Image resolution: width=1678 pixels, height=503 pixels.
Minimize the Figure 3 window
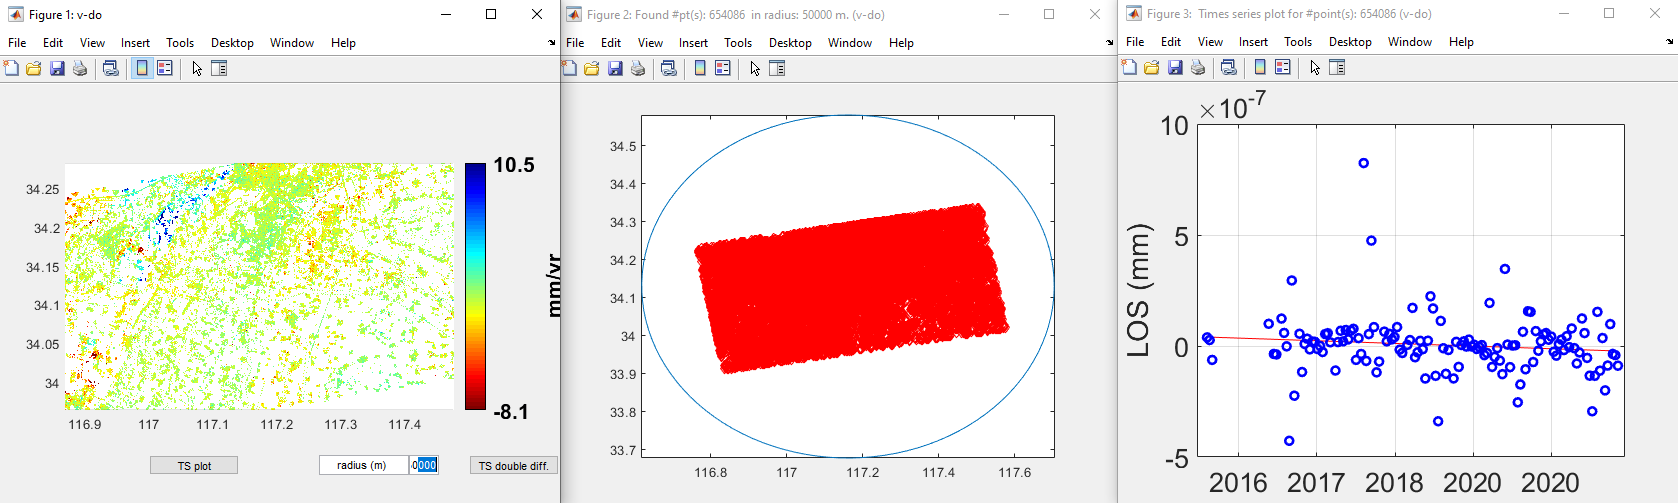[1563, 14]
